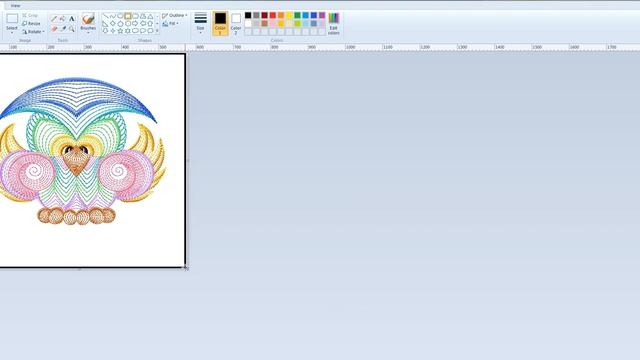The height and width of the screenshot is (360, 640).
Task: Select the Up arrow shape
Action: coord(150,24)
